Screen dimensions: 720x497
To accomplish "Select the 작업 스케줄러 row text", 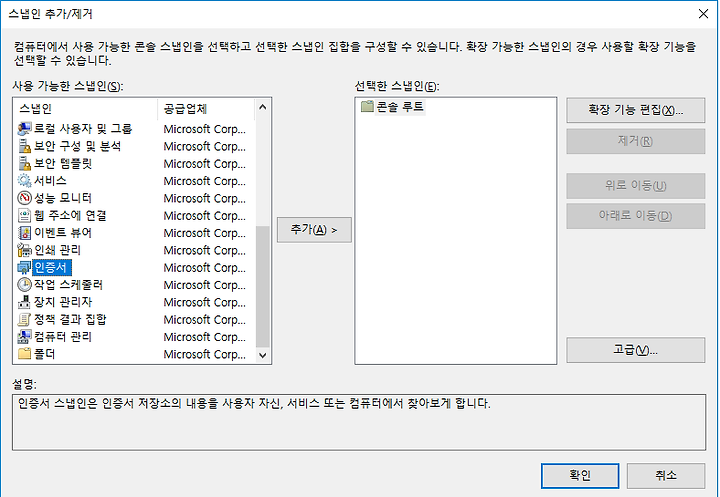I will coord(68,285).
